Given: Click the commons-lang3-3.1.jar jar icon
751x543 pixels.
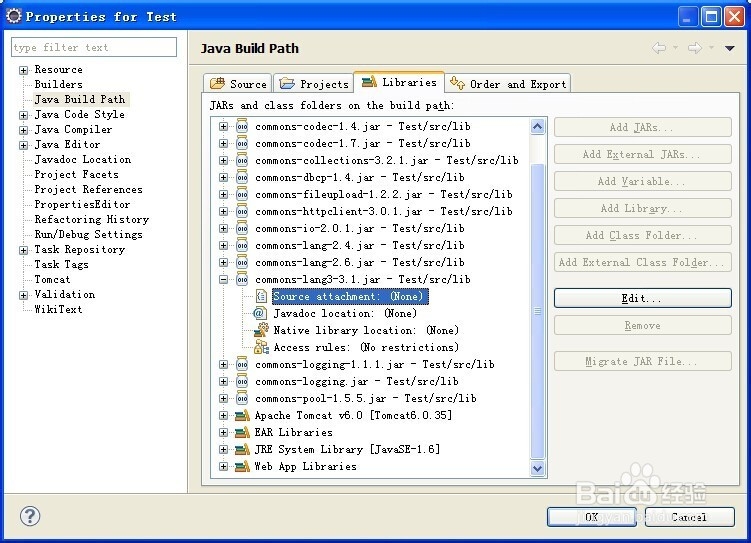Looking at the screenshot, I should click(x=242, y=280).
